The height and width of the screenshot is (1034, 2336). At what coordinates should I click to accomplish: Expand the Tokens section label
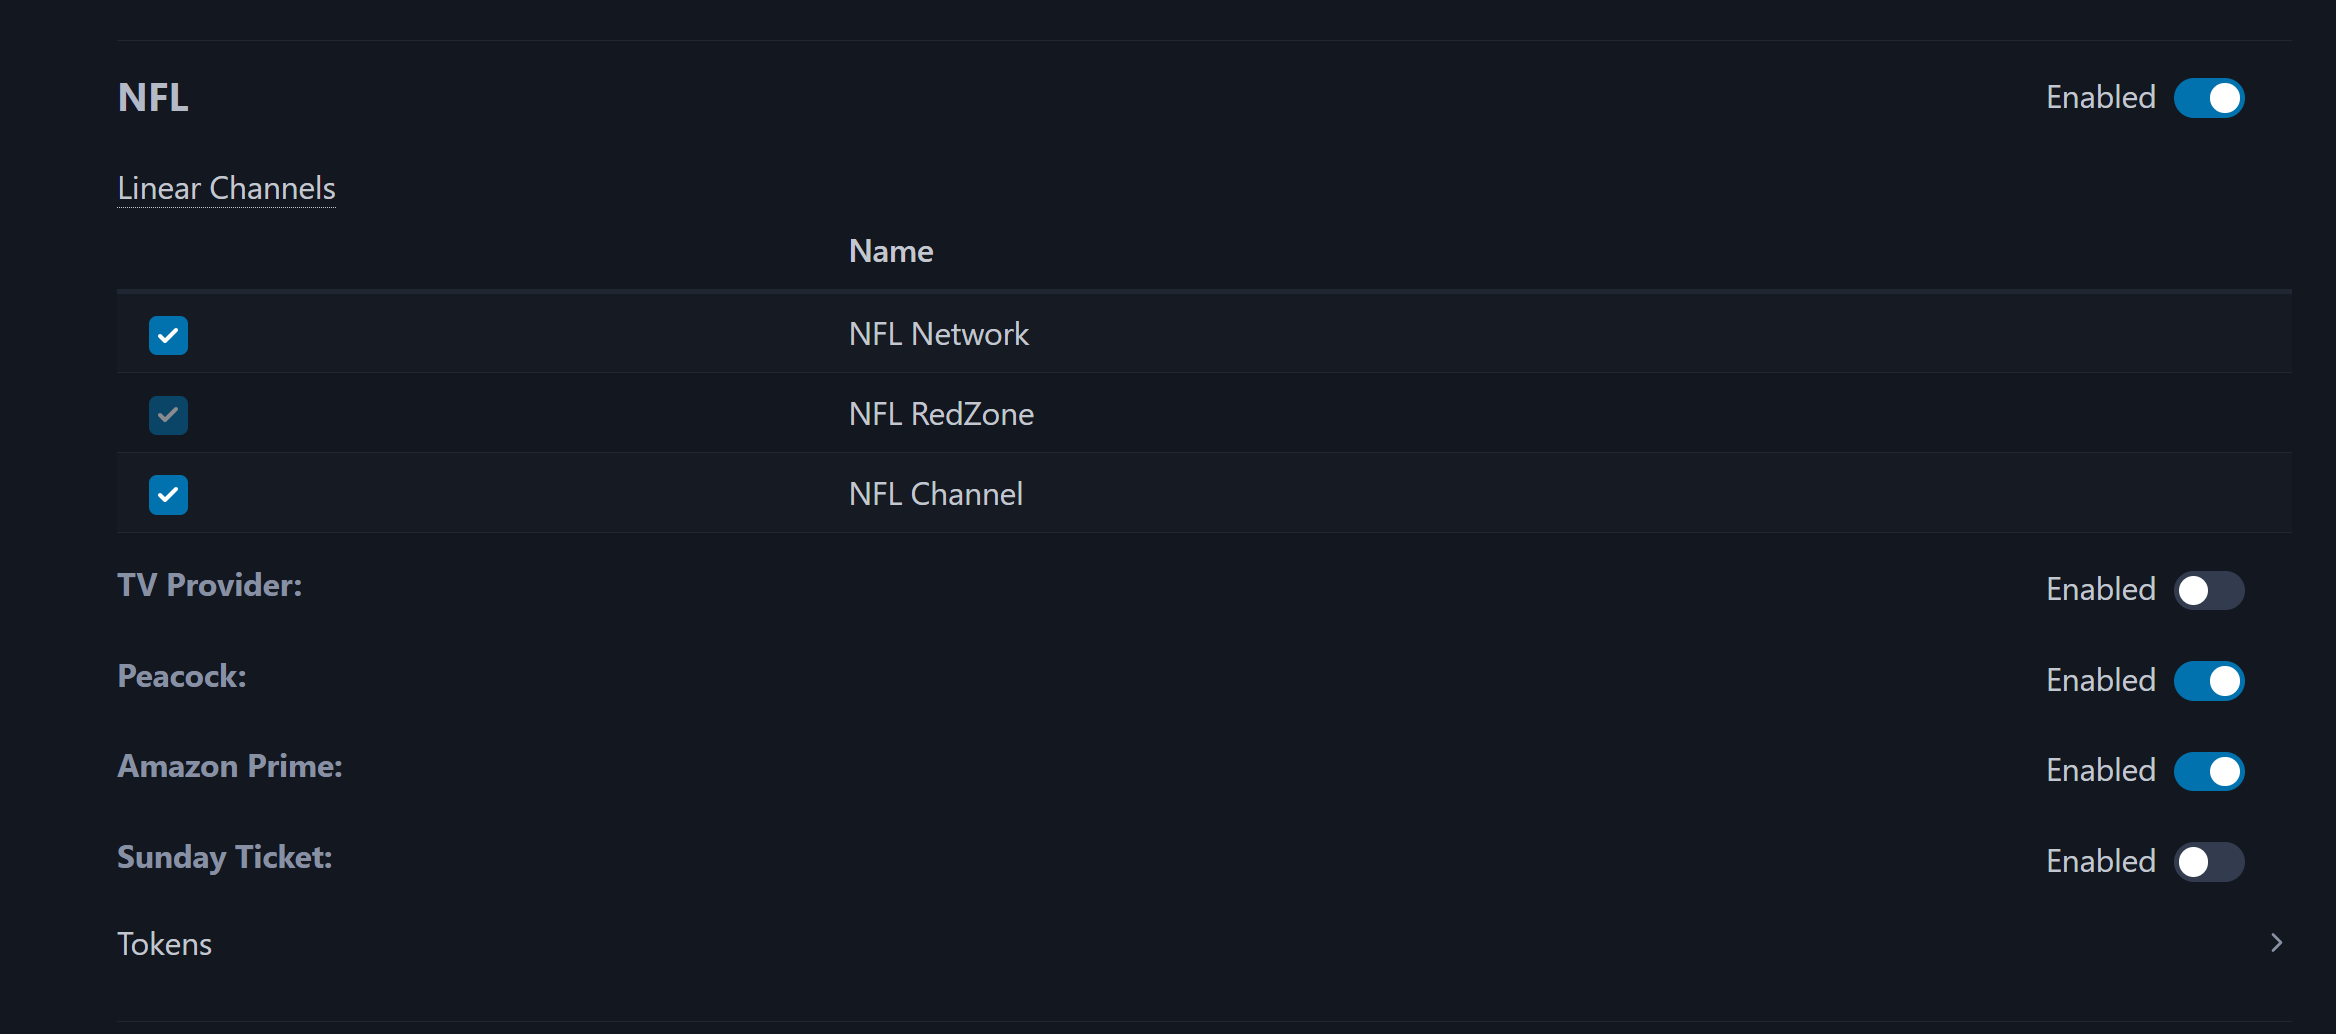(x=165, y=944)
